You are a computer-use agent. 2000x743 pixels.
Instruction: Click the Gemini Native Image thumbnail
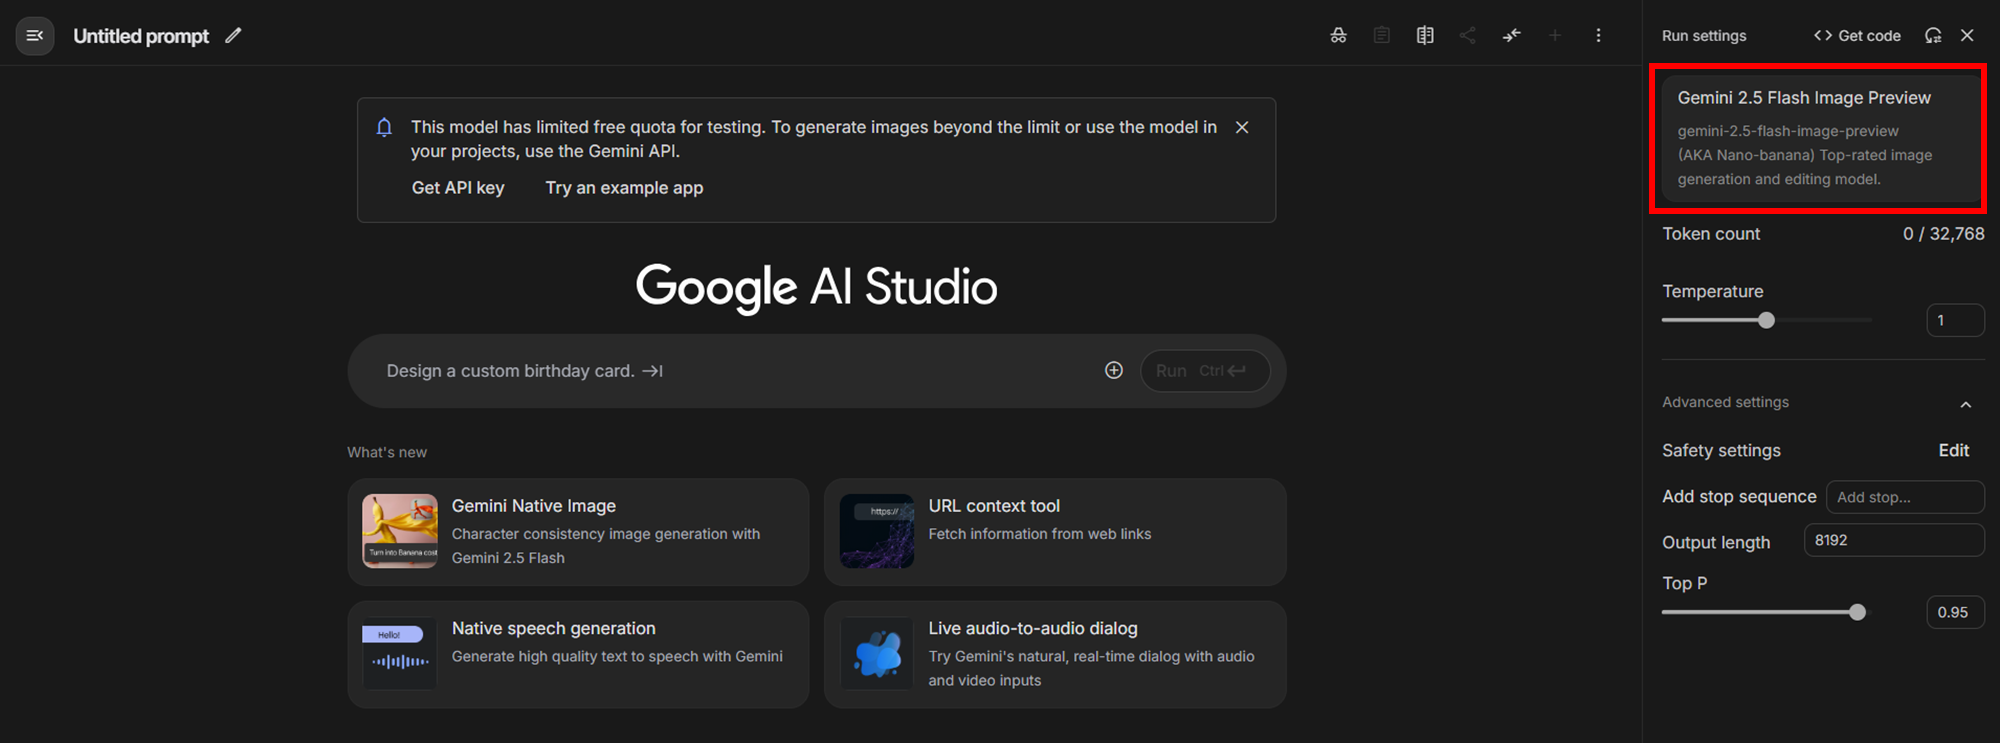(x=400, y=531)
